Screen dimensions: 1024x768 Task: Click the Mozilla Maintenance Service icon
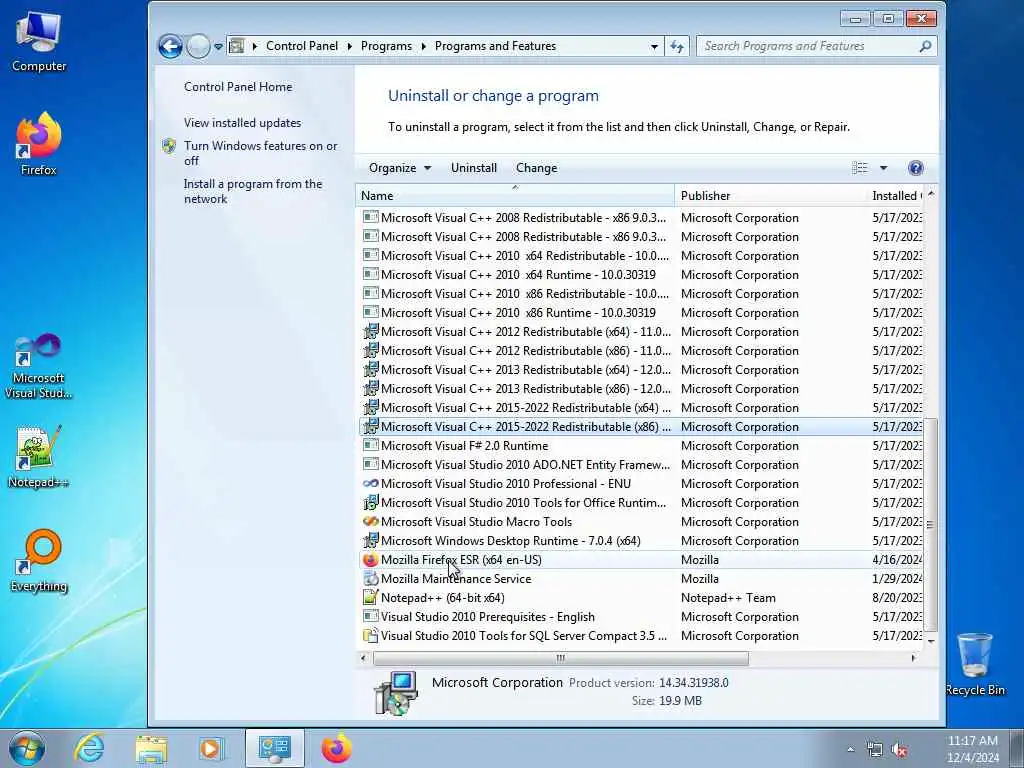370,579
